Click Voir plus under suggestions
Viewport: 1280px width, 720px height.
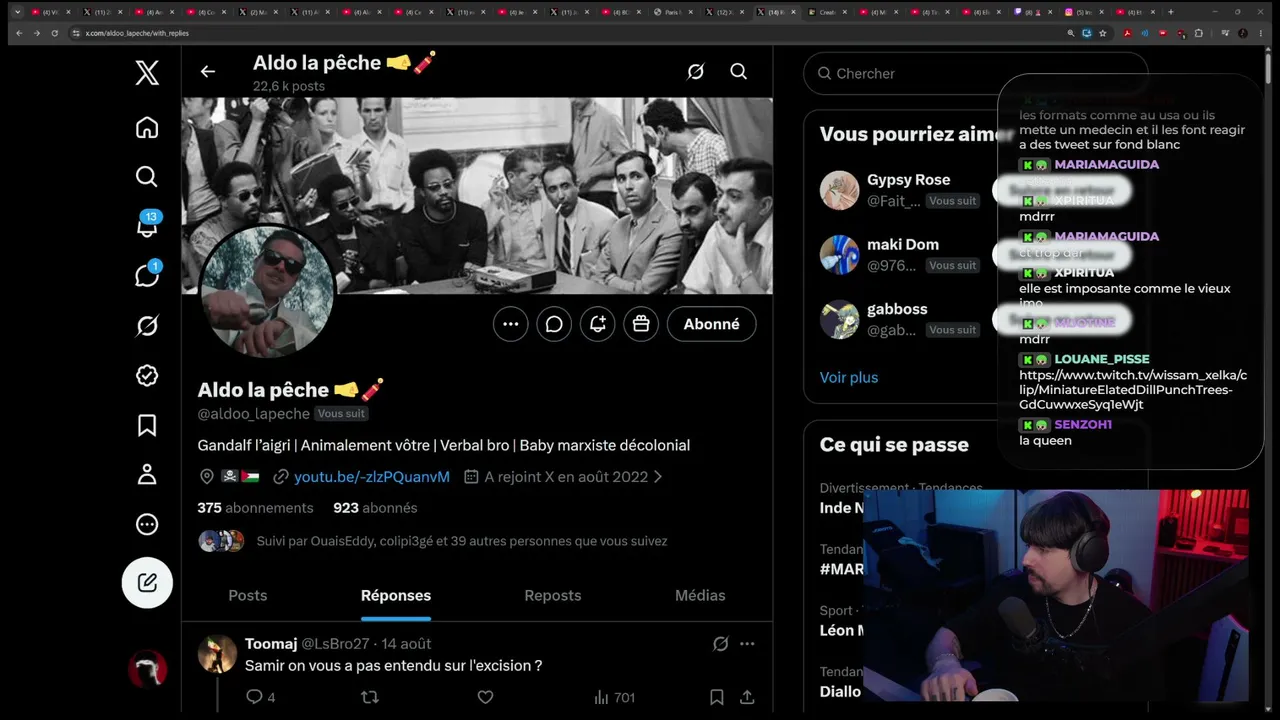849,377
